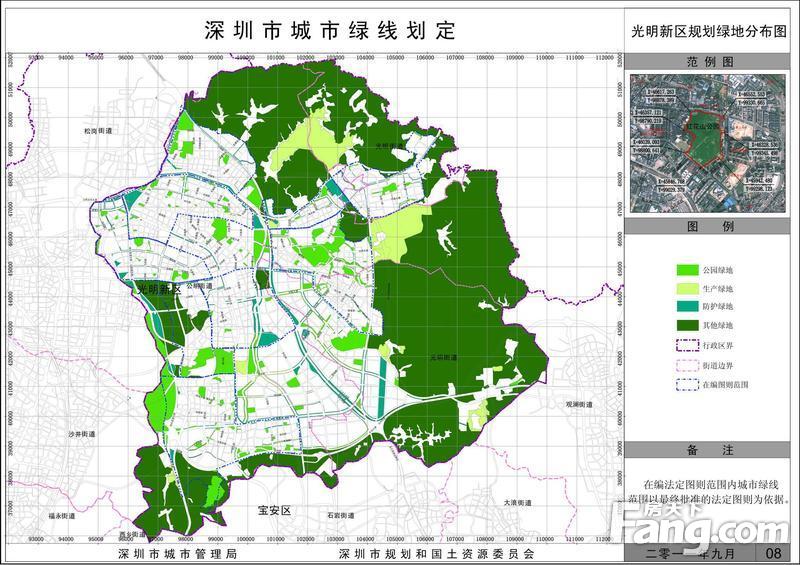
Task: Click the 行政区界 legend label text
Action: [718, 346]
